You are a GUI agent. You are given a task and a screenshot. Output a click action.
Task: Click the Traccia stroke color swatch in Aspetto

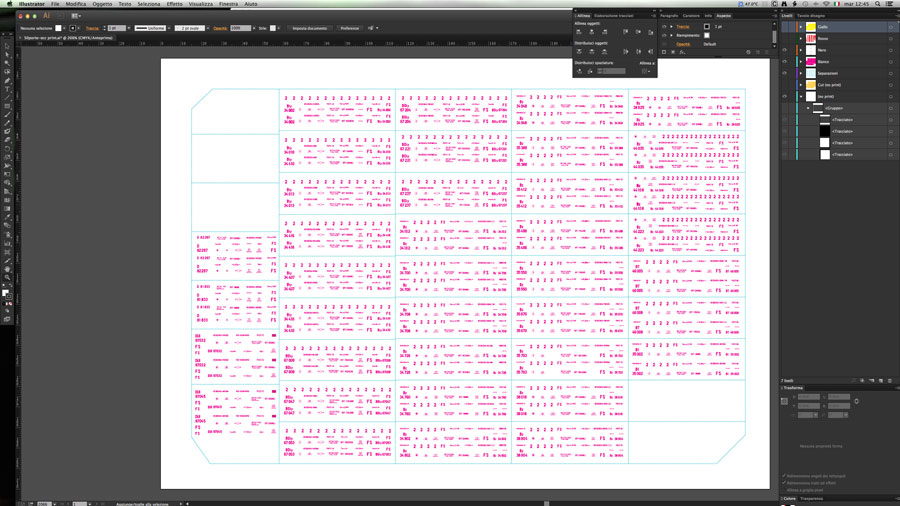(707, 26)
